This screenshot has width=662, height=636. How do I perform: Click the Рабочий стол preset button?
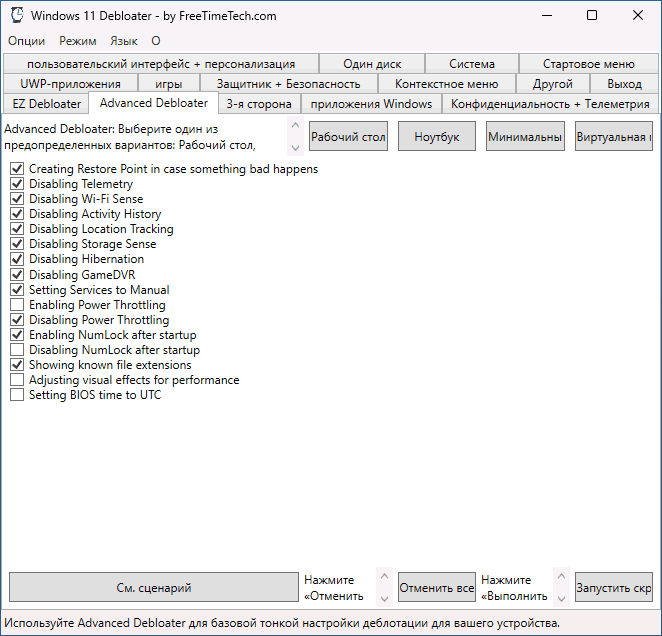tap(348, 136)
